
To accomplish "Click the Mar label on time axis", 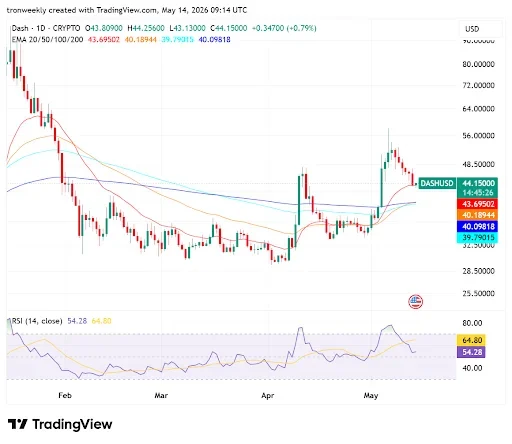I will click(x=161, y=396).
